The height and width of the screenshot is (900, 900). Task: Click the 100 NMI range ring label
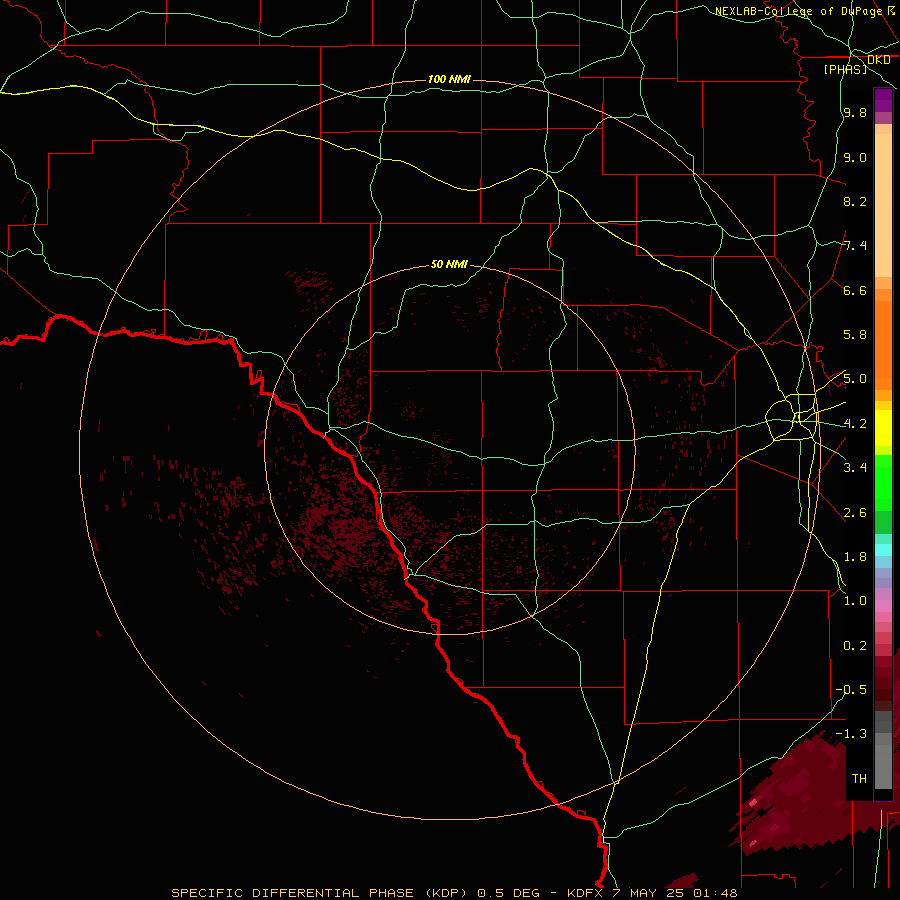pyautogui.click(x=449, y=79)
